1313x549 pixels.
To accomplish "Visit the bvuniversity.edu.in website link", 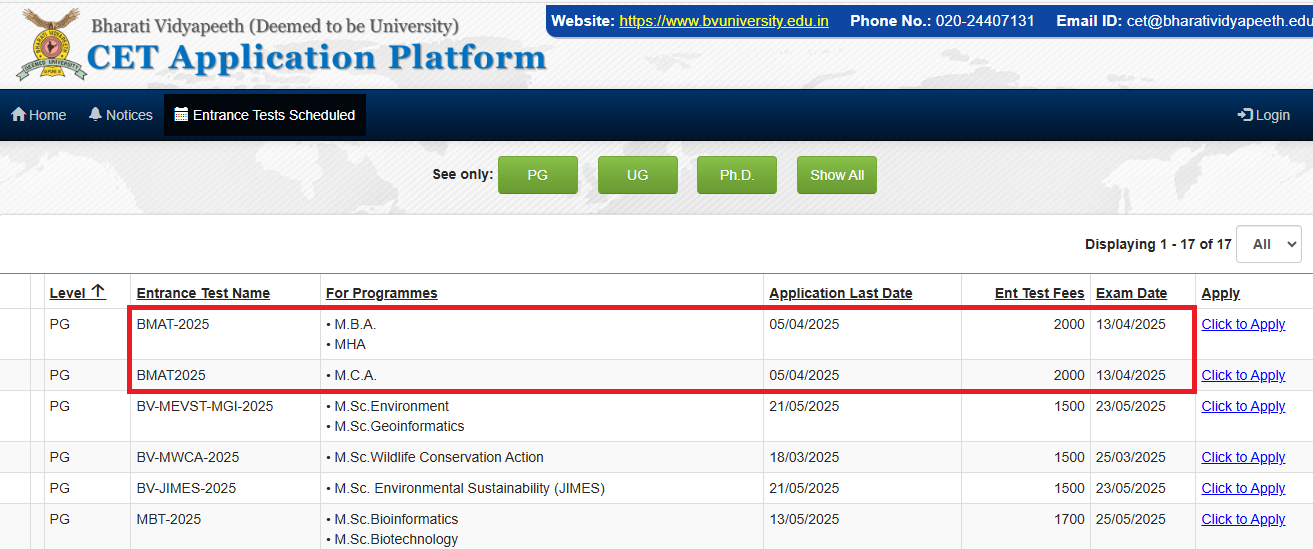I will (x=724, y=20).
